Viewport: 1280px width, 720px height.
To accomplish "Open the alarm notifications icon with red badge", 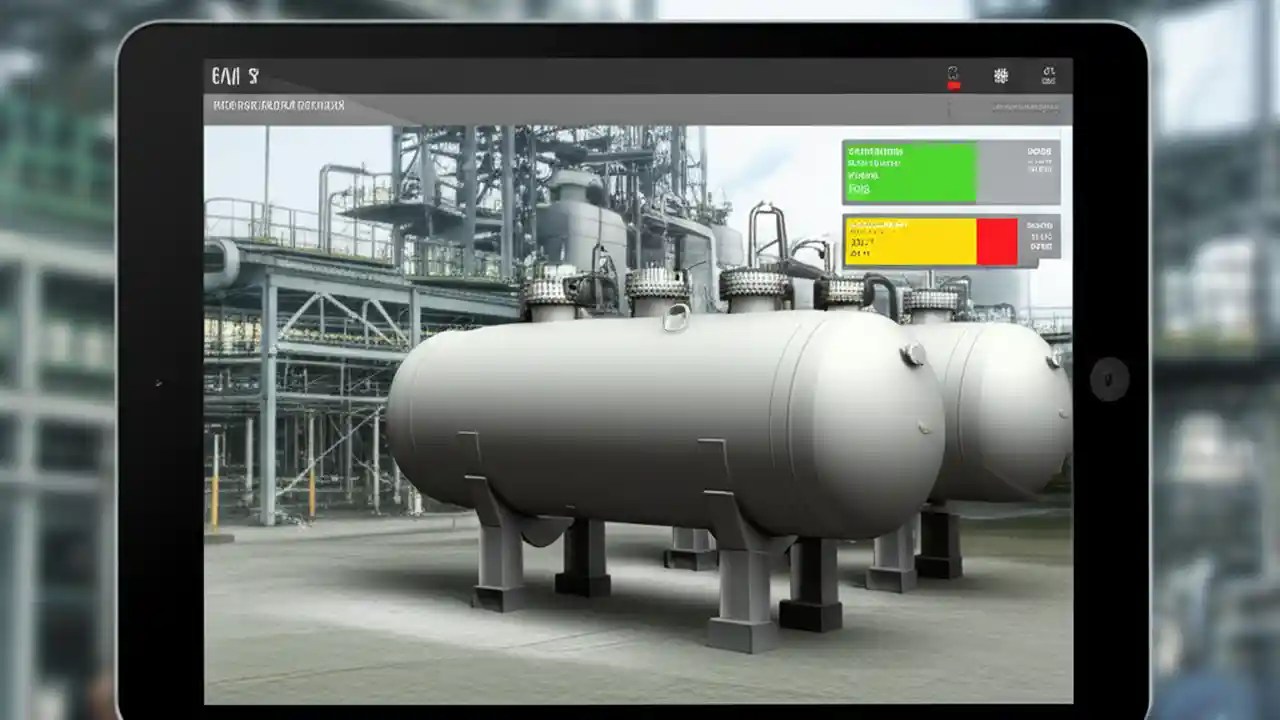I will (x=954, y=74).
